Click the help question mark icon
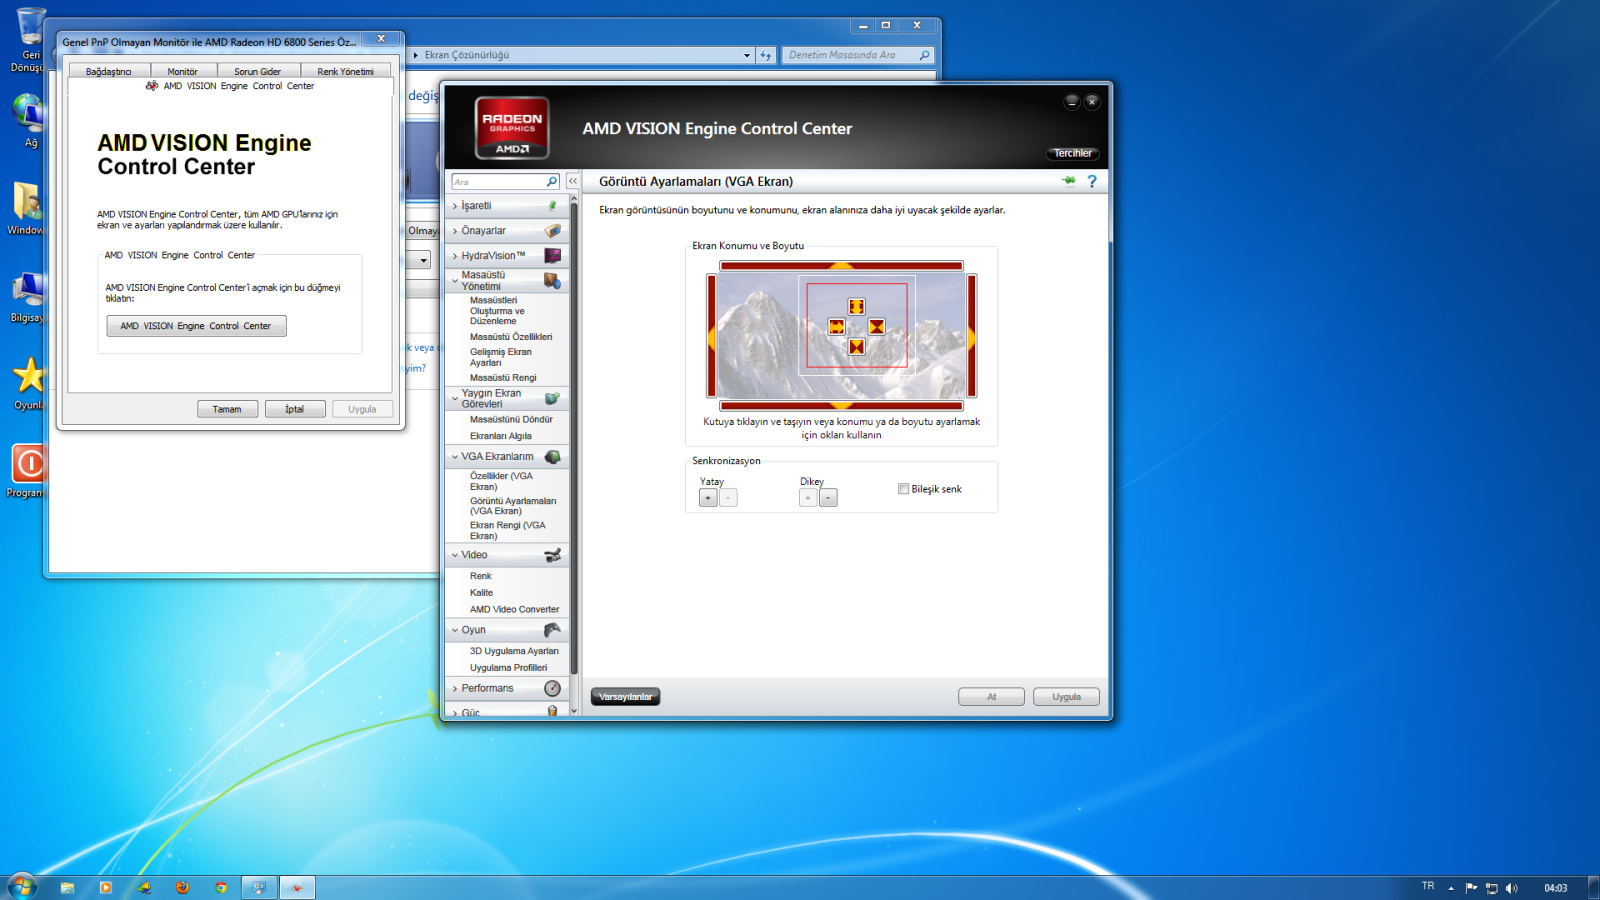The width and height of the screenshot is (1600, 900). [x=1092, y=181]
